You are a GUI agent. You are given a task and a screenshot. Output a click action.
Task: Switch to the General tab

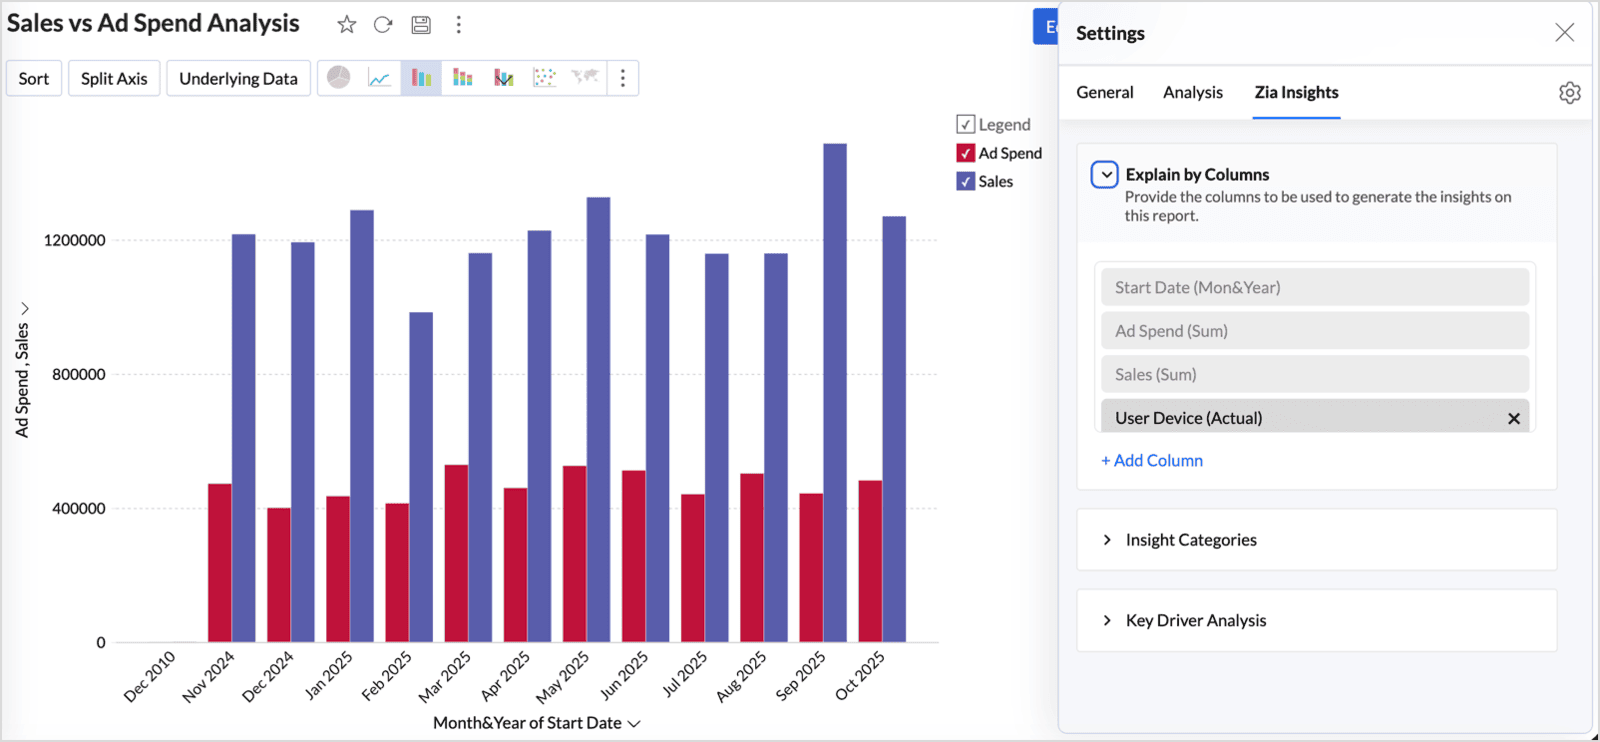point(1104,92)
